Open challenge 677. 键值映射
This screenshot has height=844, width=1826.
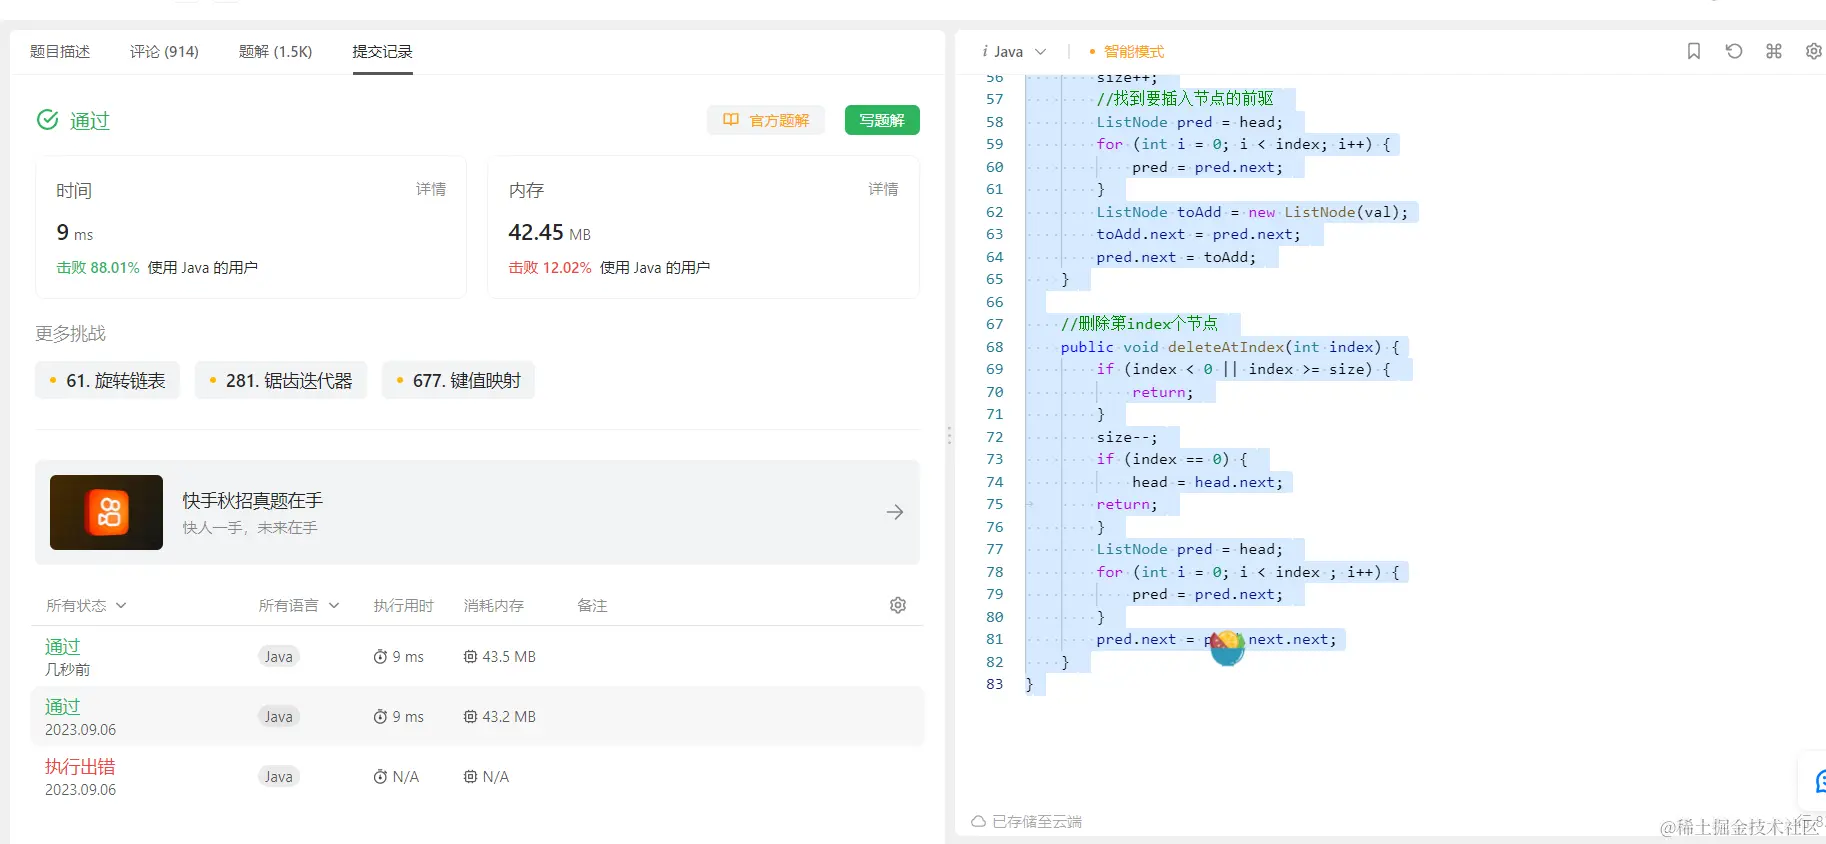[458, 380]
